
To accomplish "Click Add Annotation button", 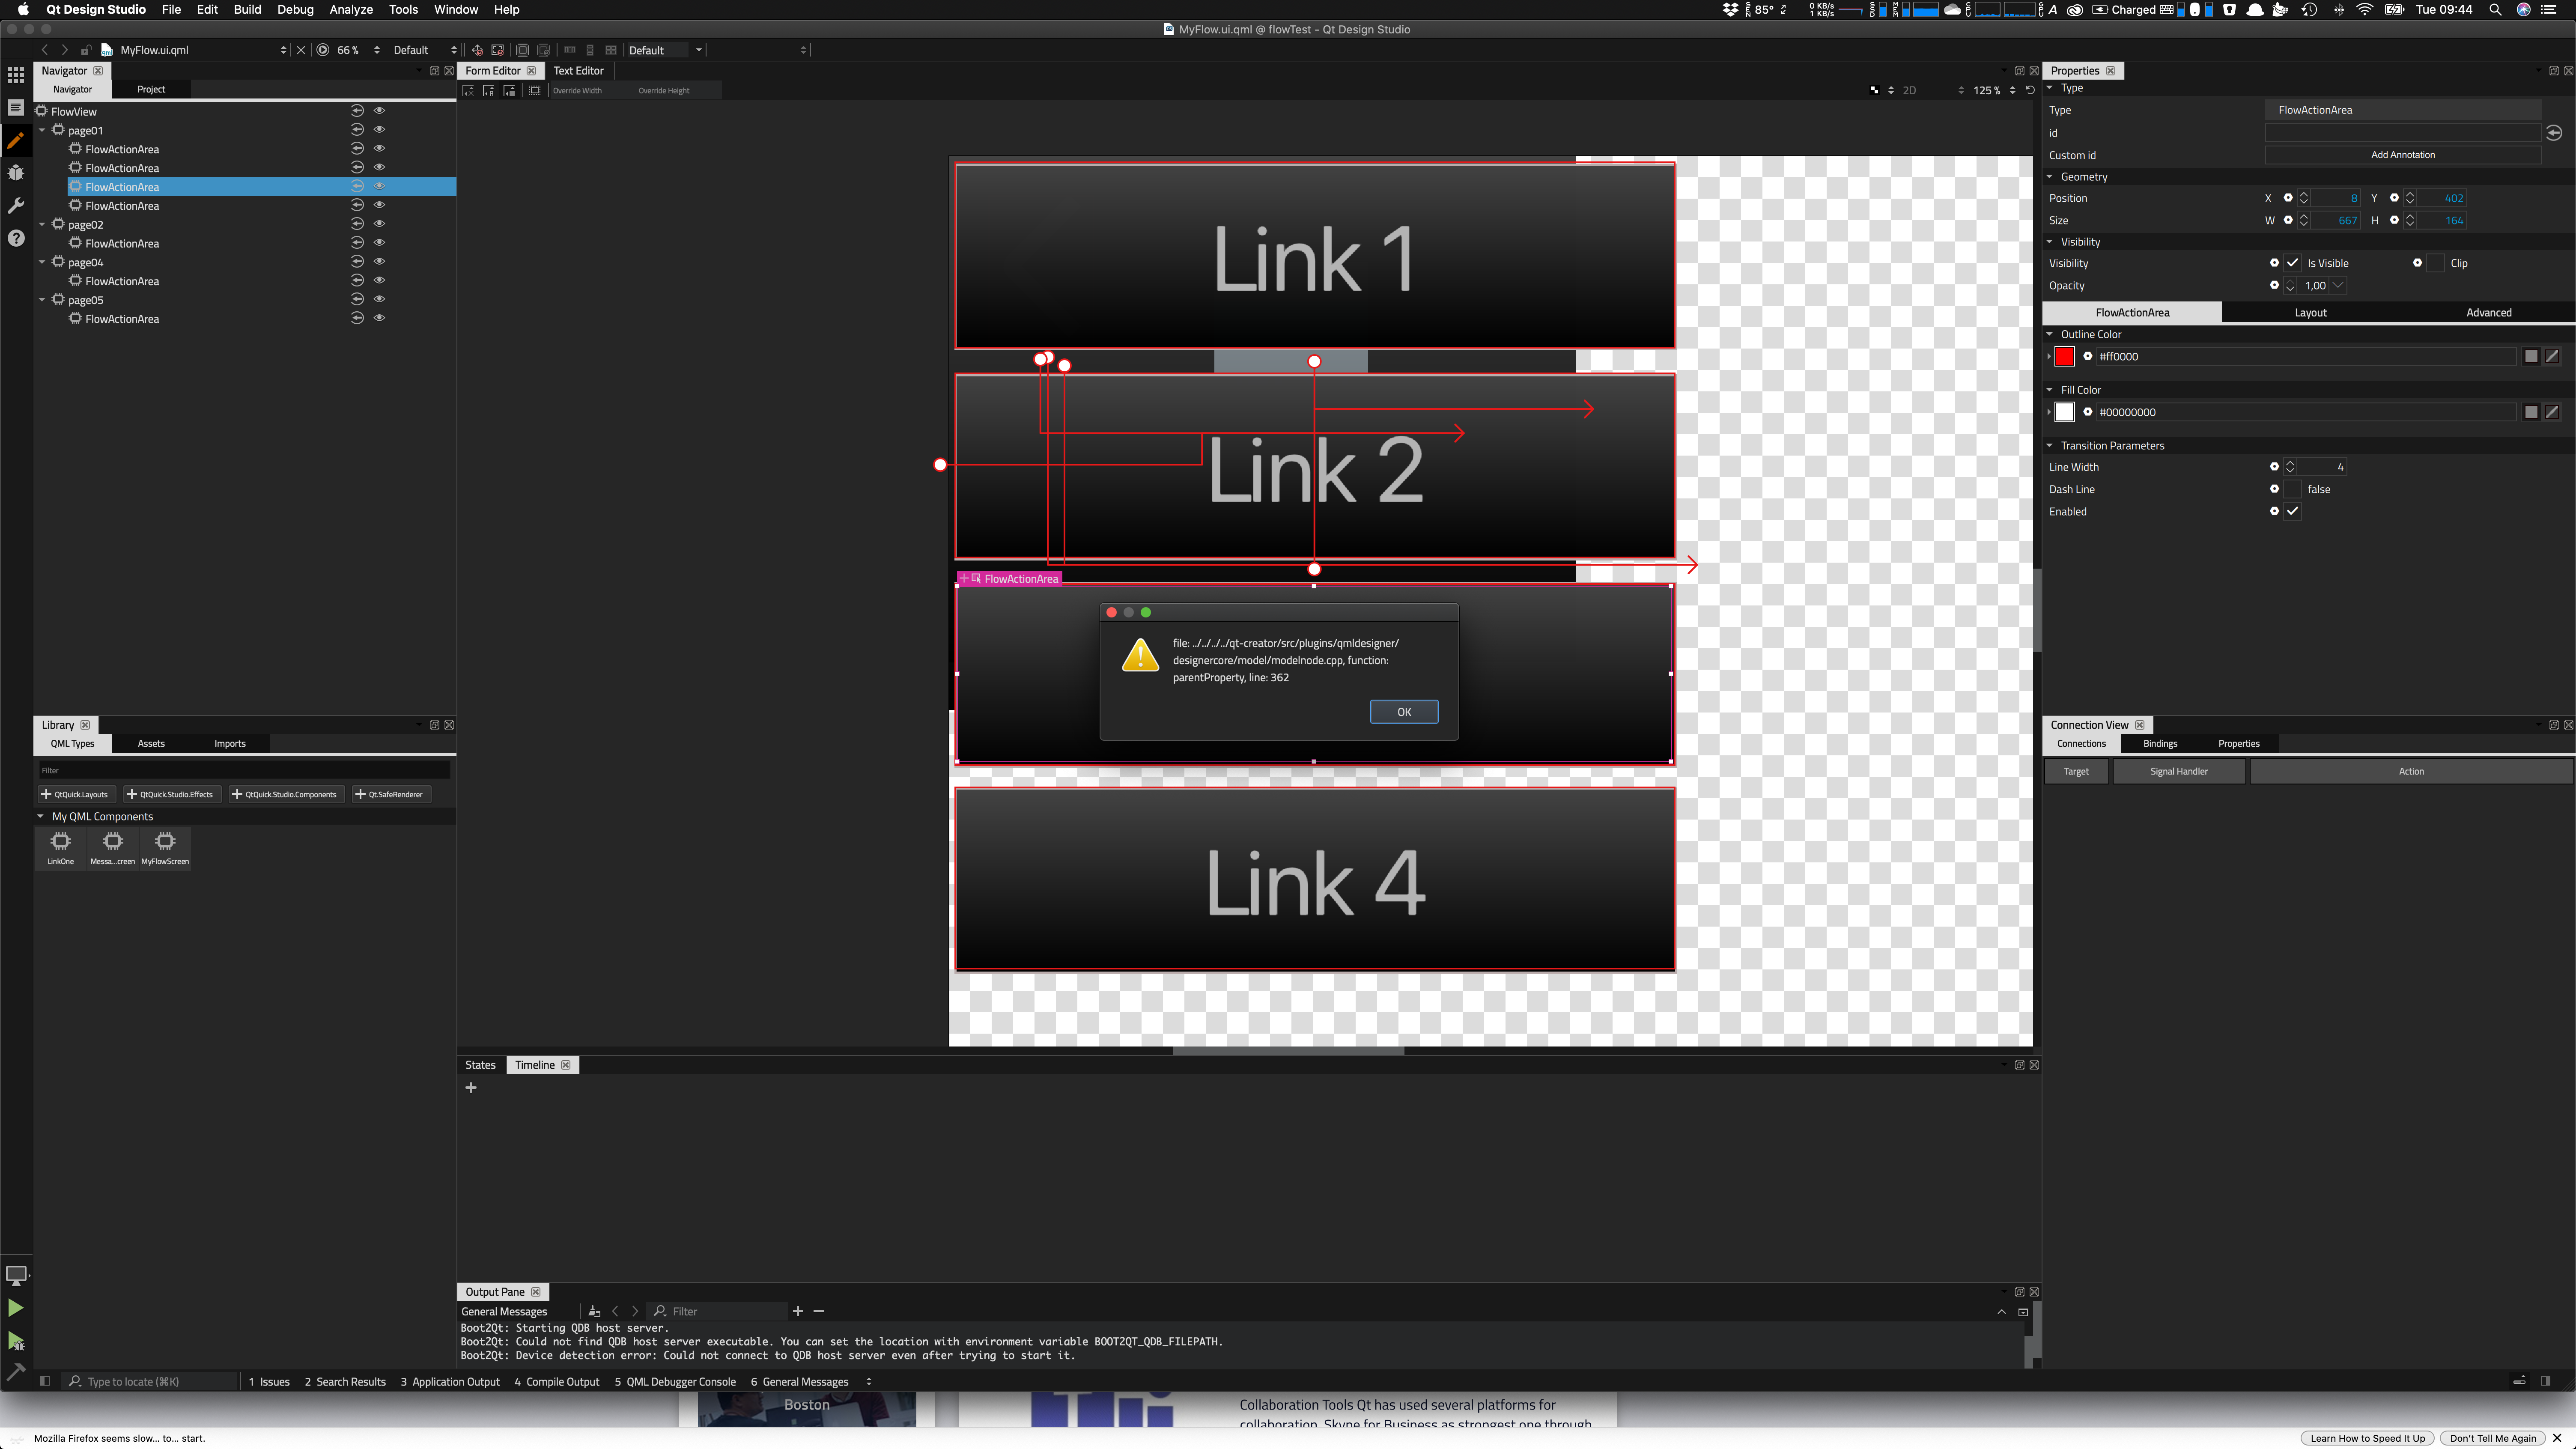I will (2402, 155).
